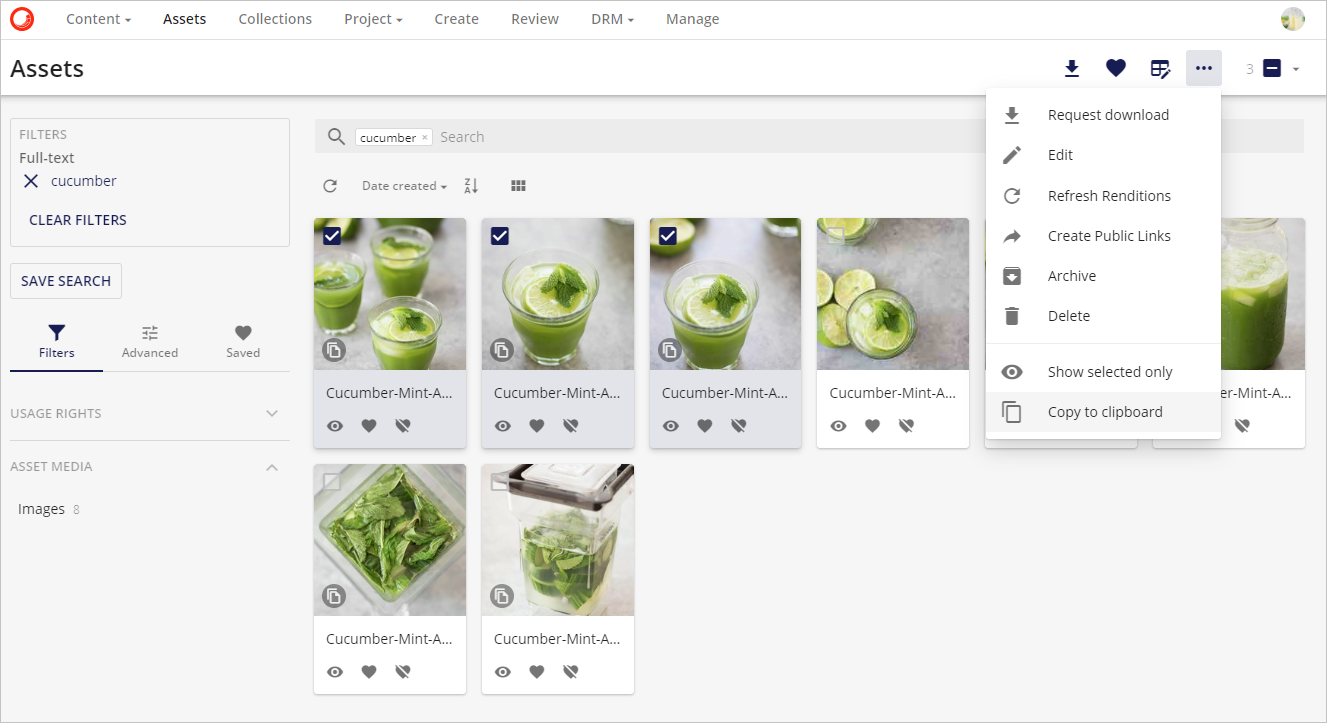Click the SAVE SEARCH button

point(66,281)
